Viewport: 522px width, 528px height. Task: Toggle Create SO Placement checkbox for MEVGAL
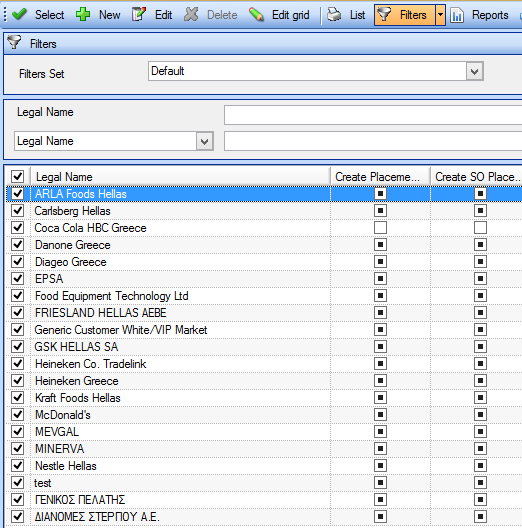click(480, 431)
